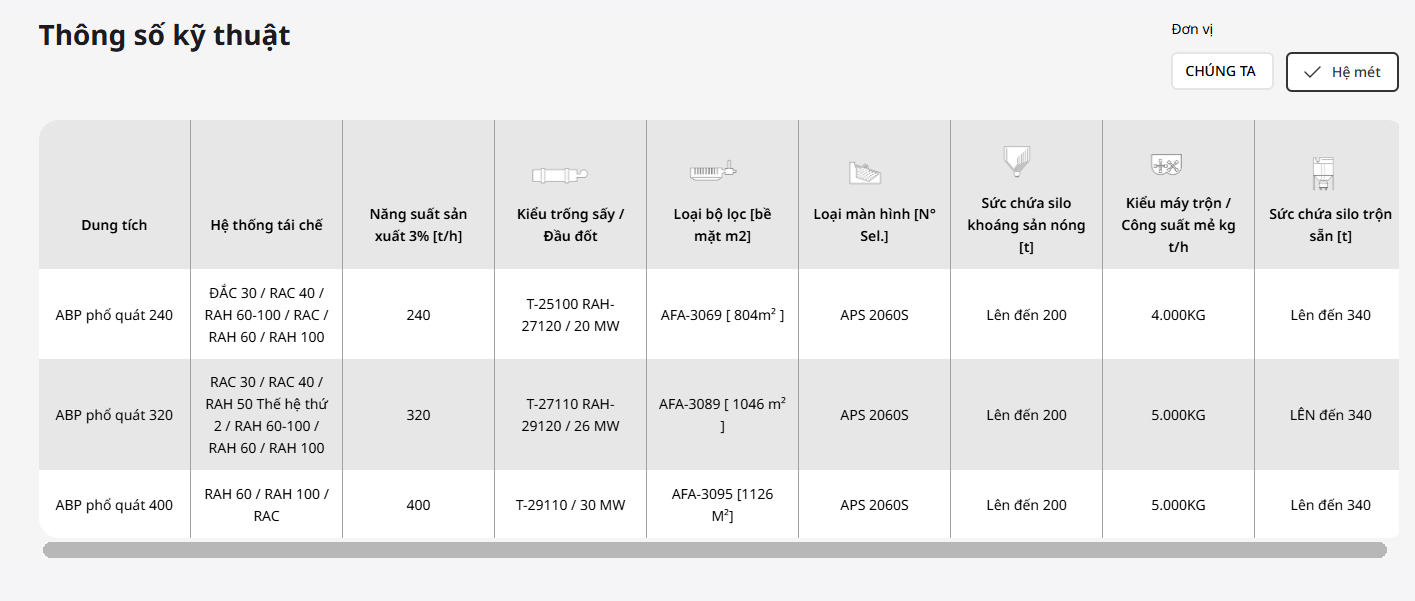Select the ABP phổ quát 400 row
The height and width of the screenshot is (601, 1415).
tap(114, 505)
